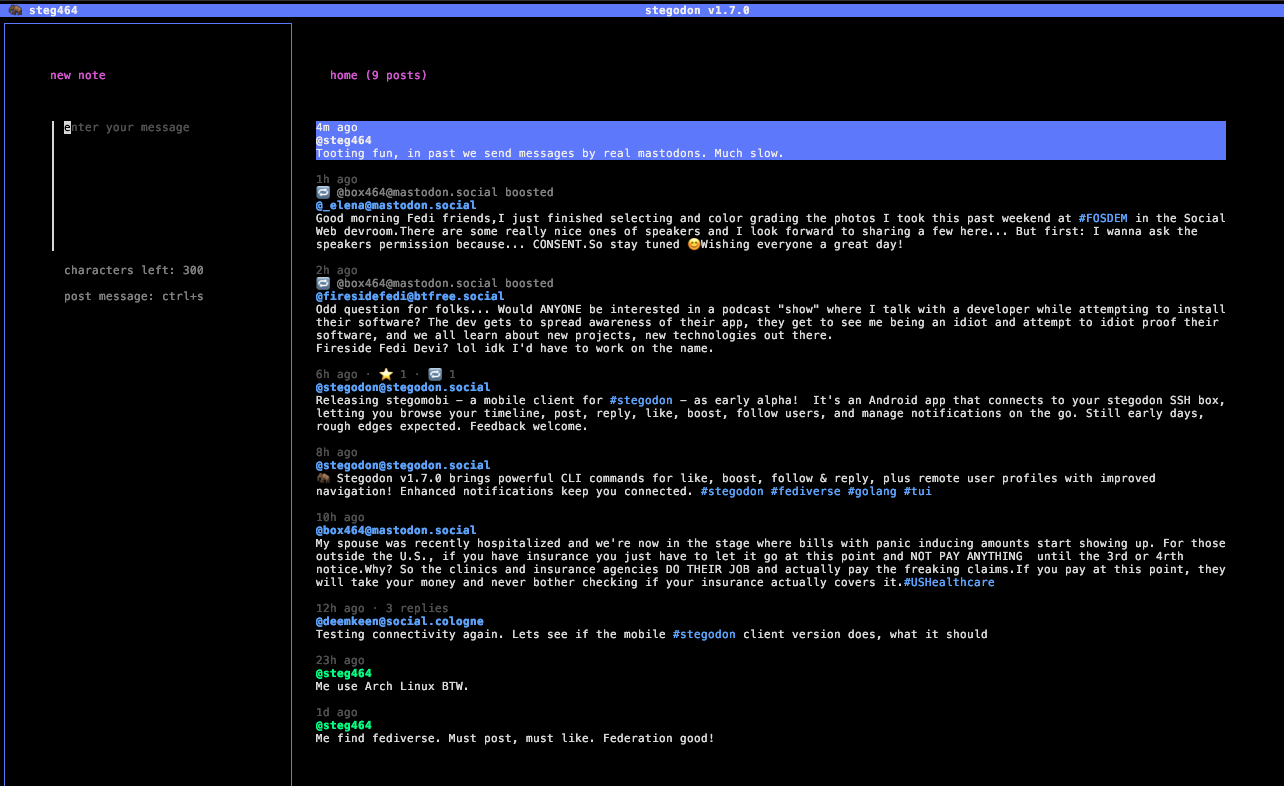Open the @firesidefedi@btfree.social profile
This screenshot has width=1284, height=786.
[410, 296]
